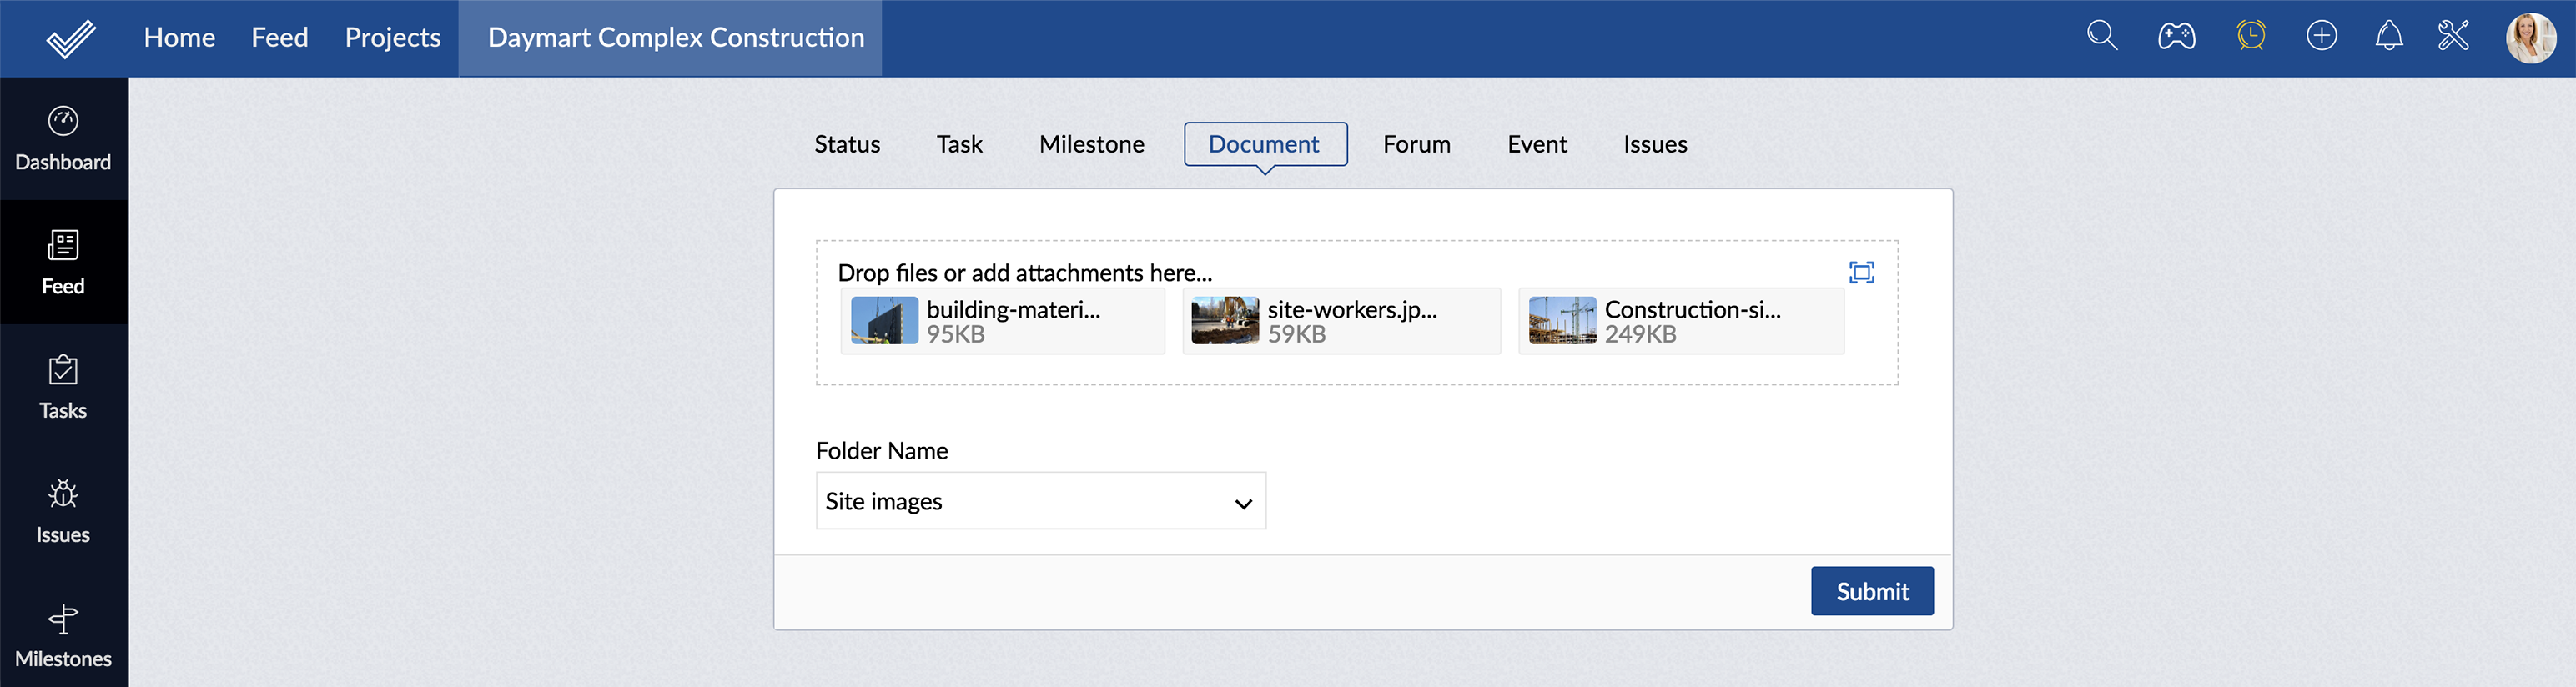
Task: Switch to the Status tab
Action: pos(847,144)
